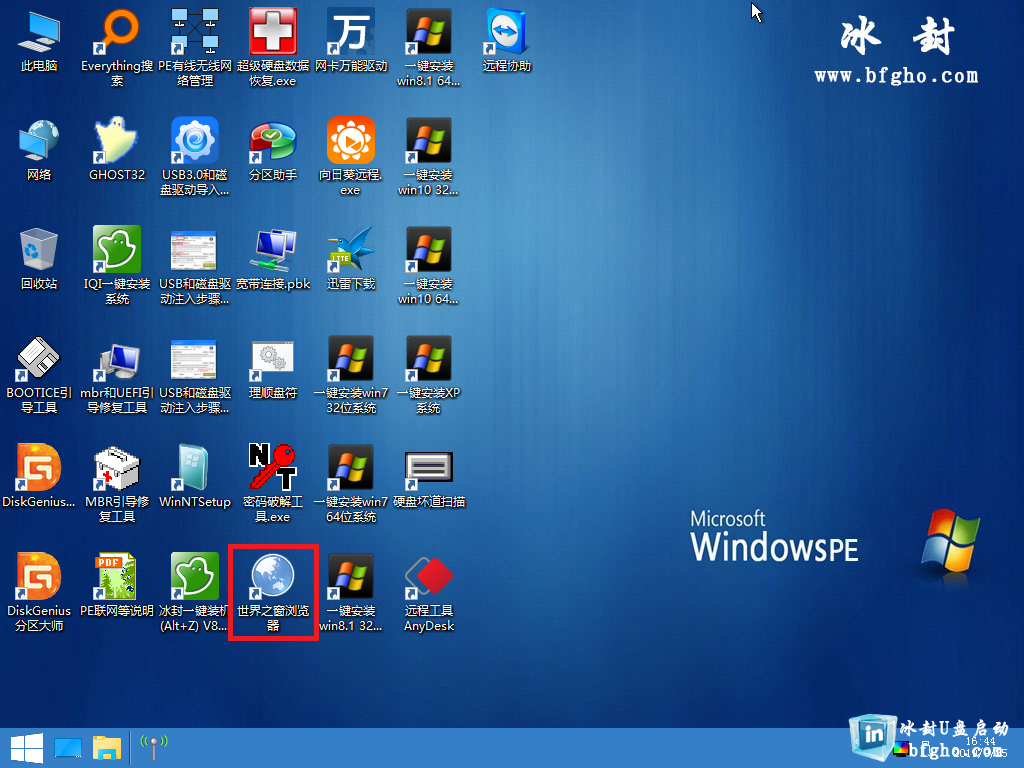Click the blue desktop taskbar button
The width and height of the screenshot is (1024, 768).
(68, 748)
